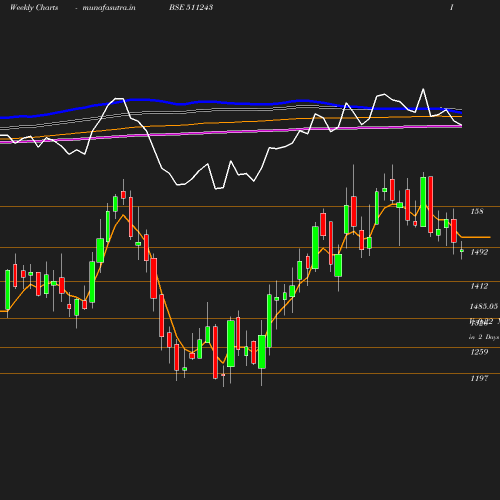
Task: Click the "1485.05" current price value
Action: pyautogui.click(x=484, y=306)
